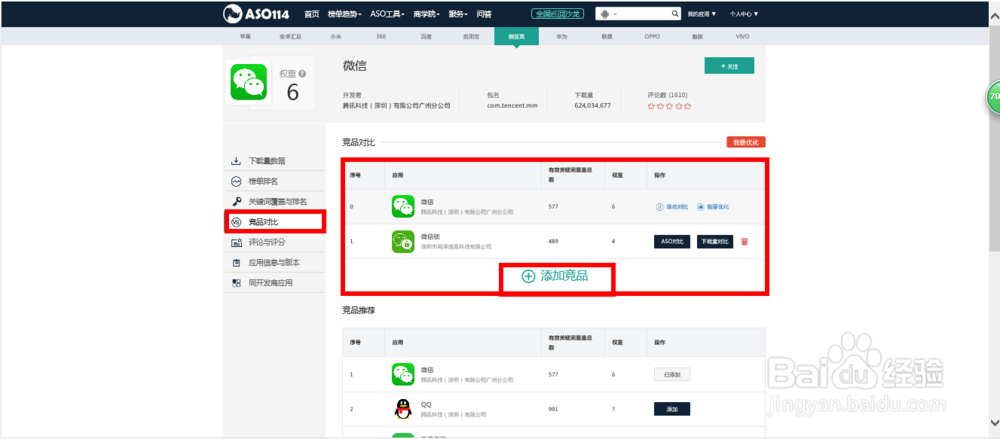The image size is (1000, 439).
Task: Expand the ASO工具 menu
Action: point(387,14)
